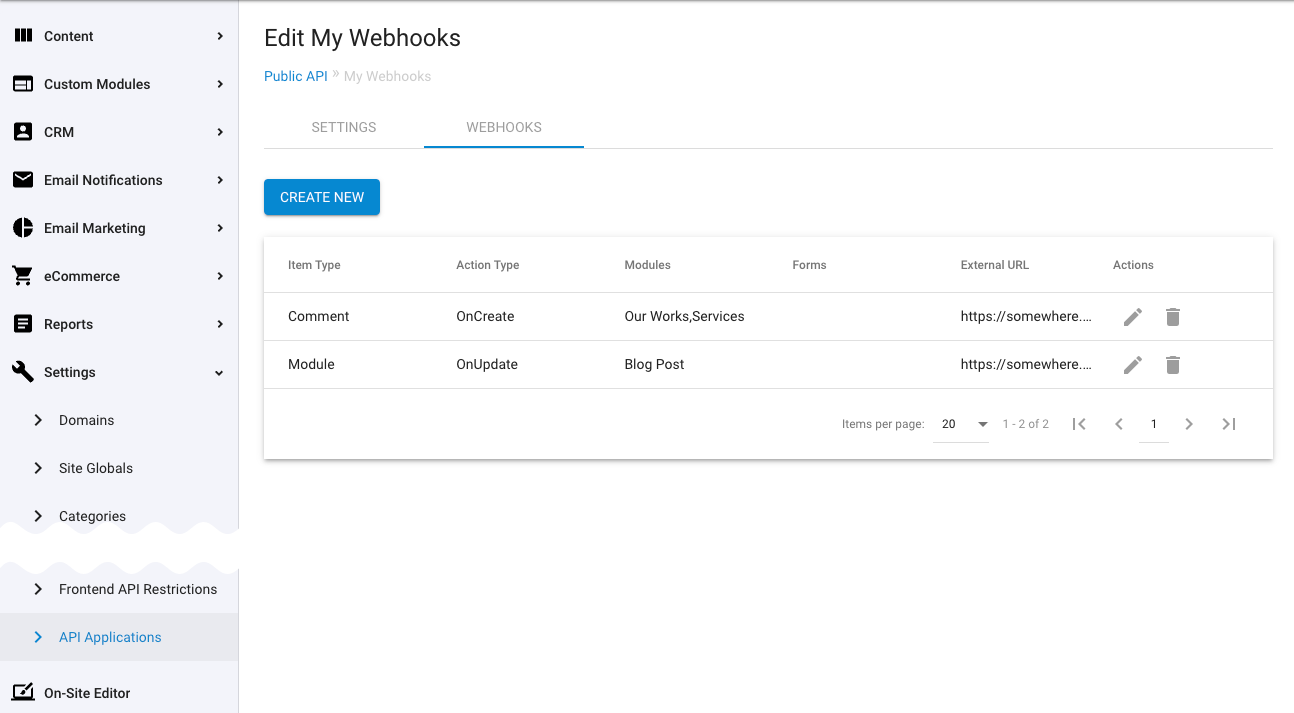
Task: Click the Blog Post modules cell
Action: coord(655,364)
